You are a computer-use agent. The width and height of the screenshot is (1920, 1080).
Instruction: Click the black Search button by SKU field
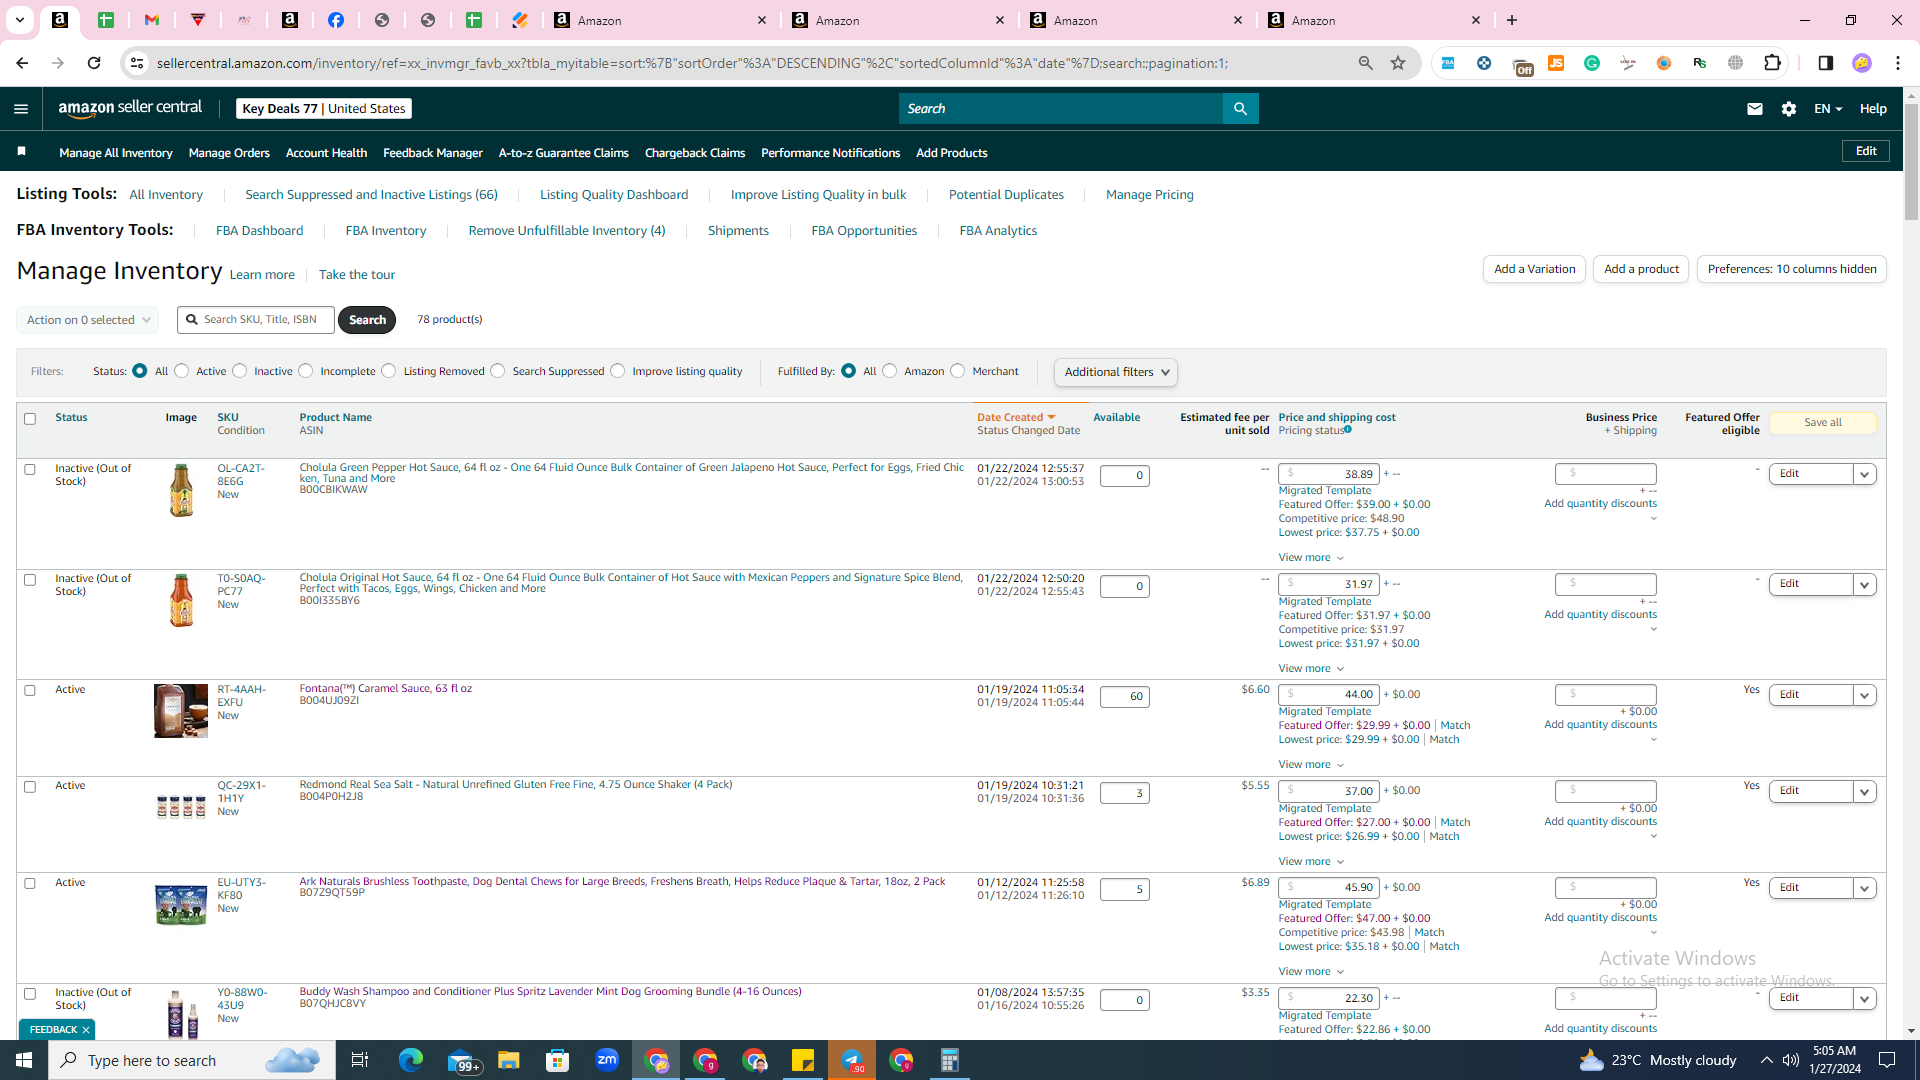click(367, 320)
